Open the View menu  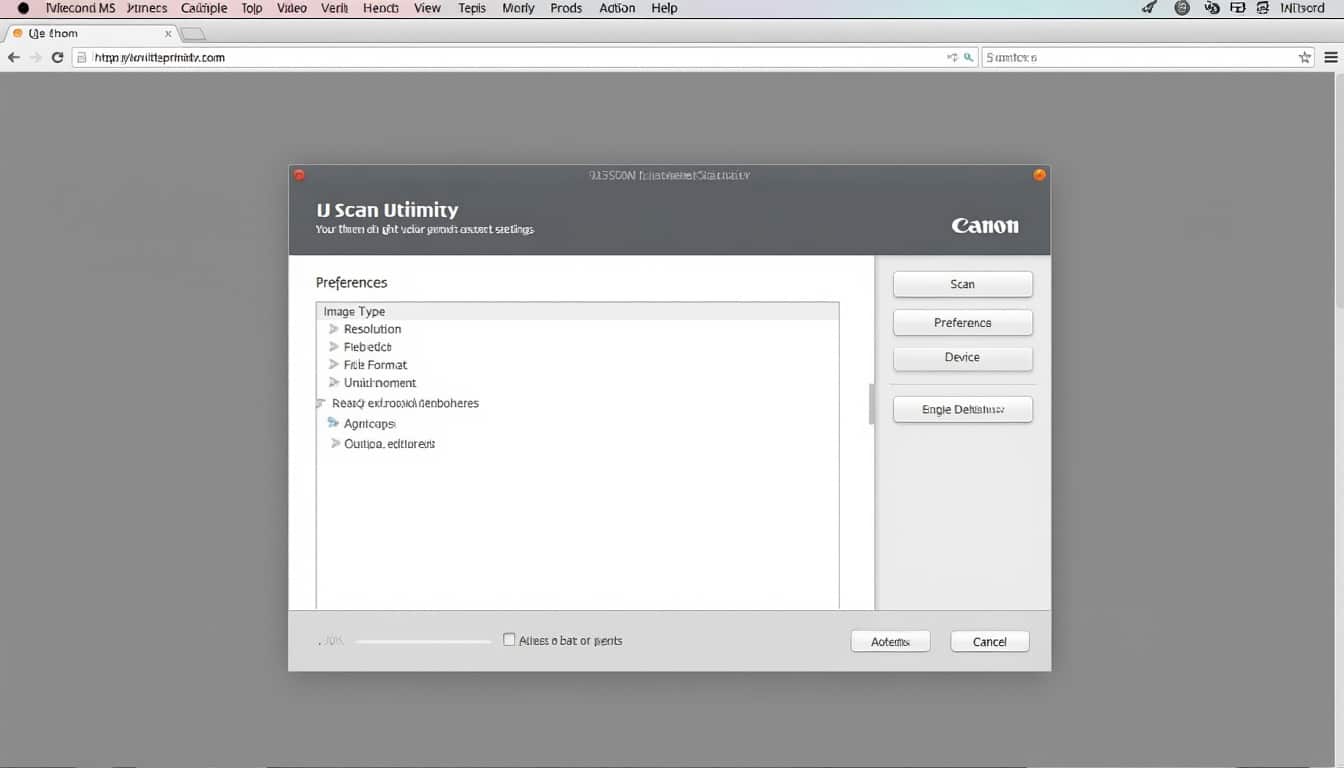(427, 8)
